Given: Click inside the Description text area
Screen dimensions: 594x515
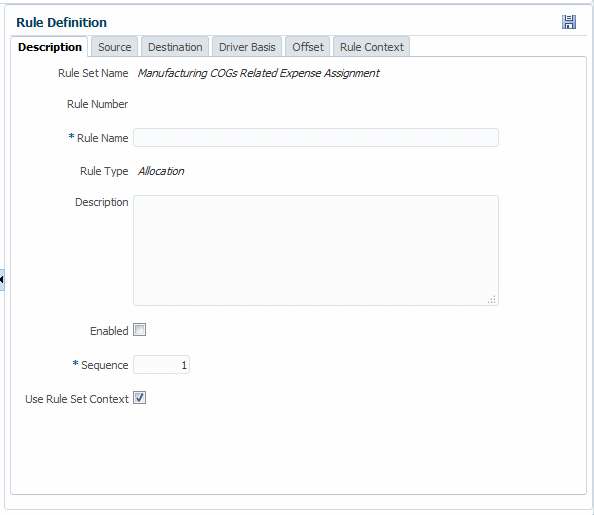Looking at the screenshot, I should click(316, 250).
